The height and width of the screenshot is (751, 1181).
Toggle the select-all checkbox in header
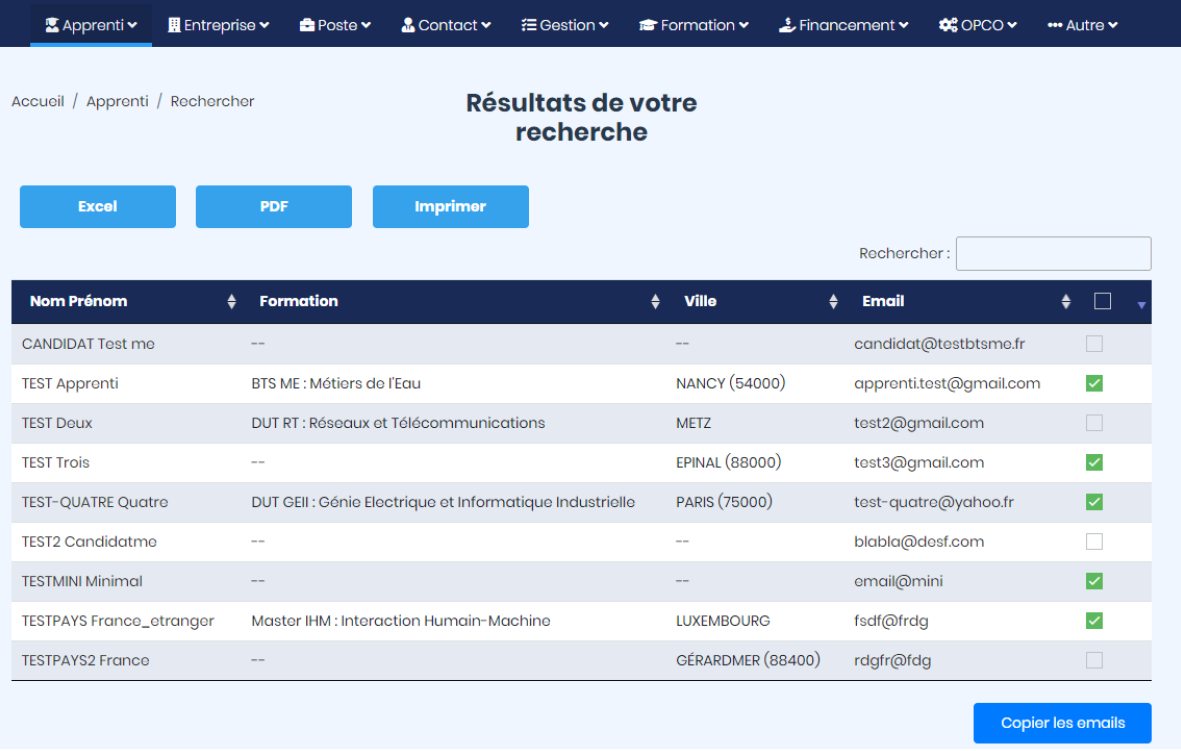click(x=1103, y=301)
